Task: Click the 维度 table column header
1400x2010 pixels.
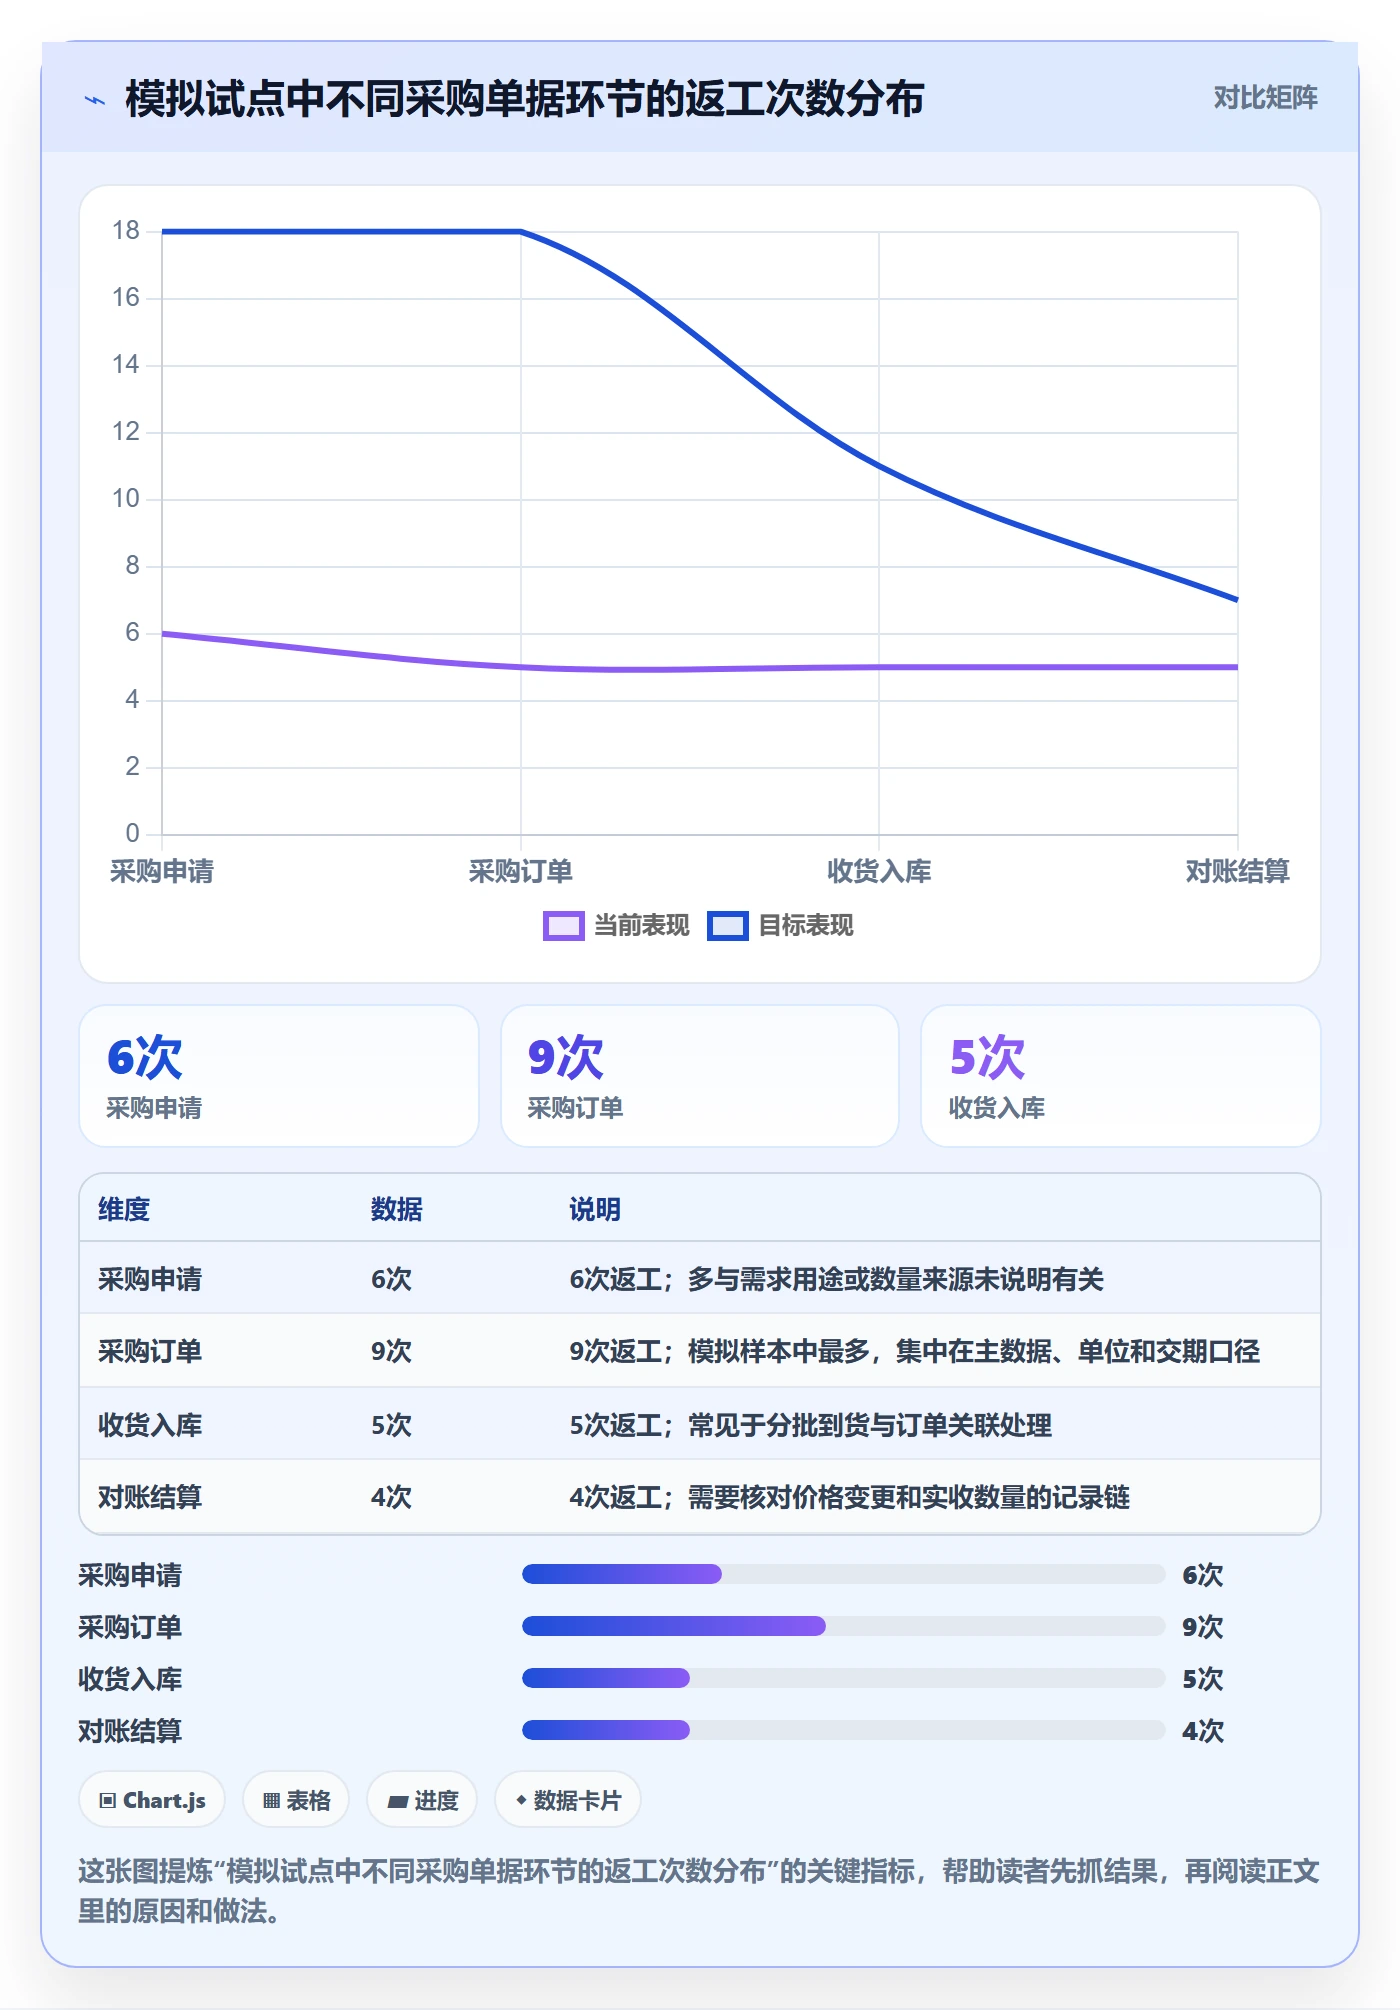Action: click(x=124, y=1209)
